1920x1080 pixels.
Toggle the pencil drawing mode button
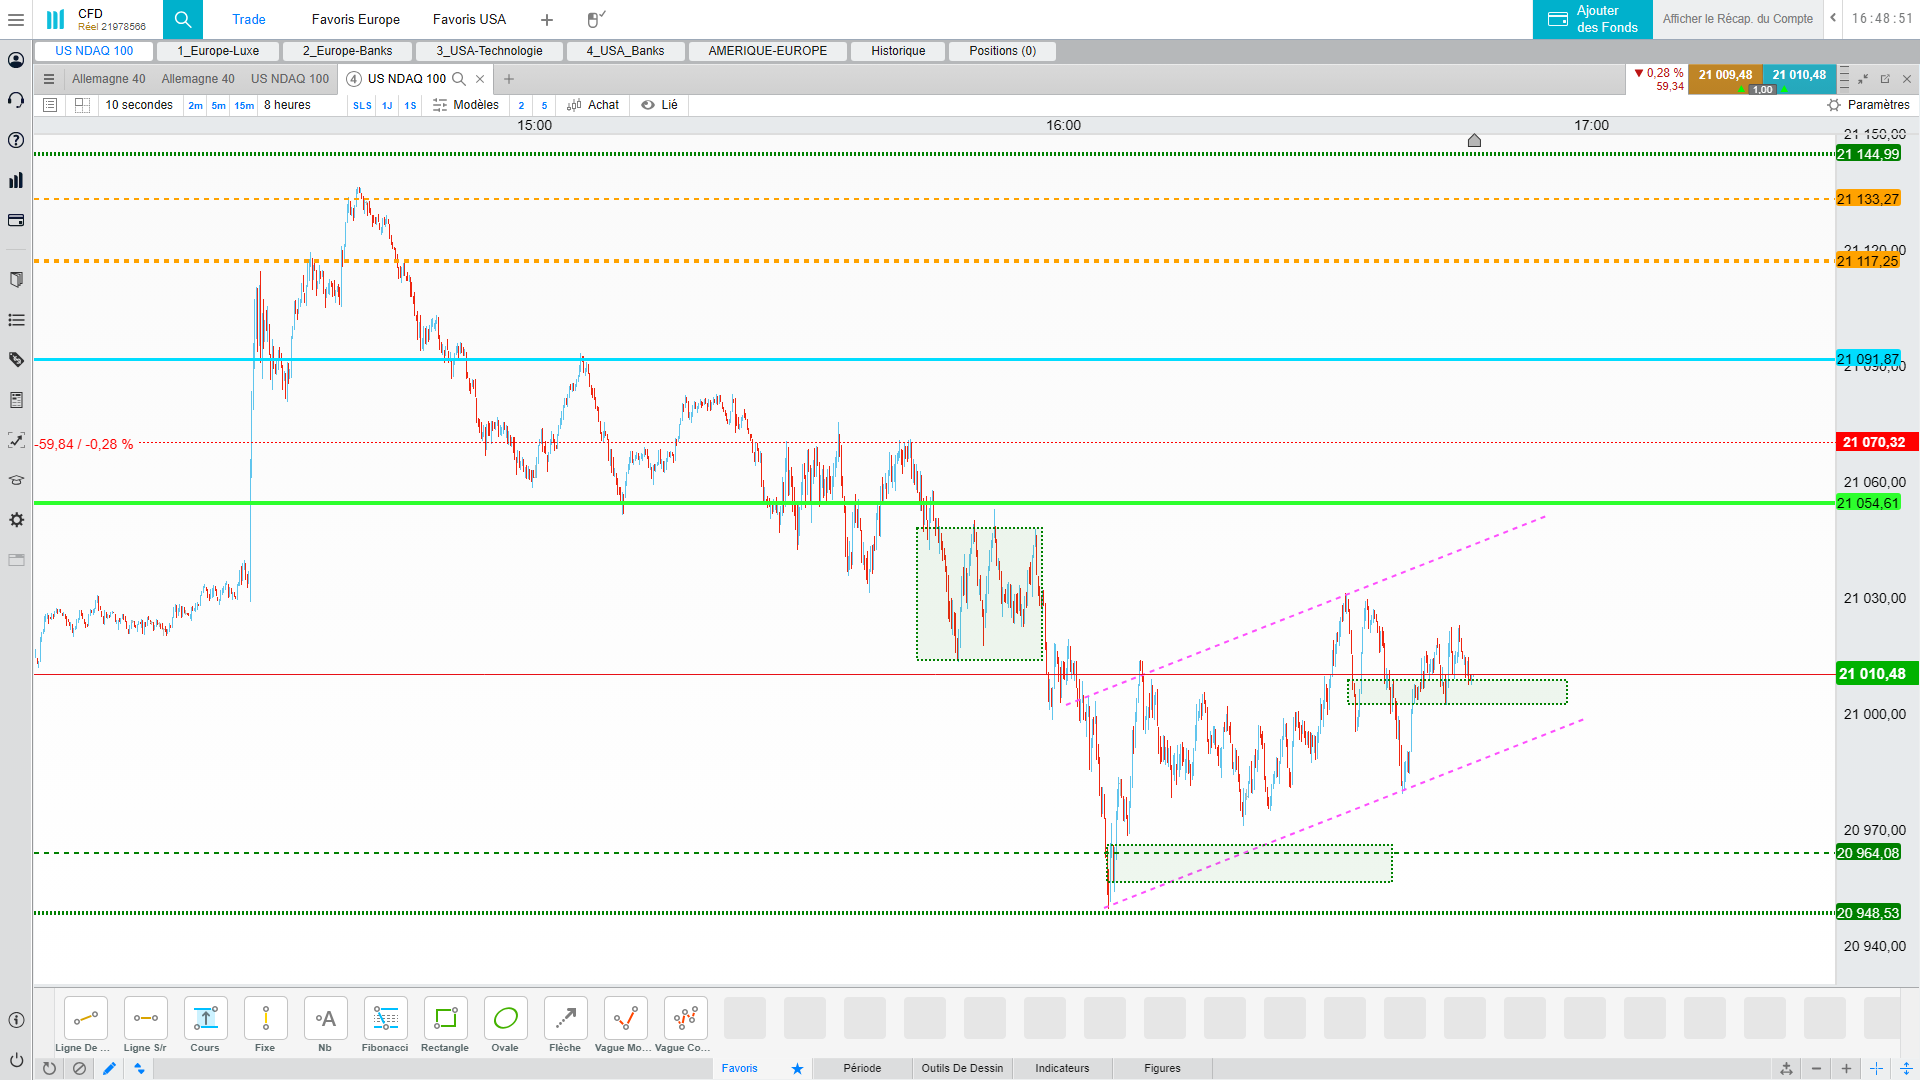pos(109,1068)
